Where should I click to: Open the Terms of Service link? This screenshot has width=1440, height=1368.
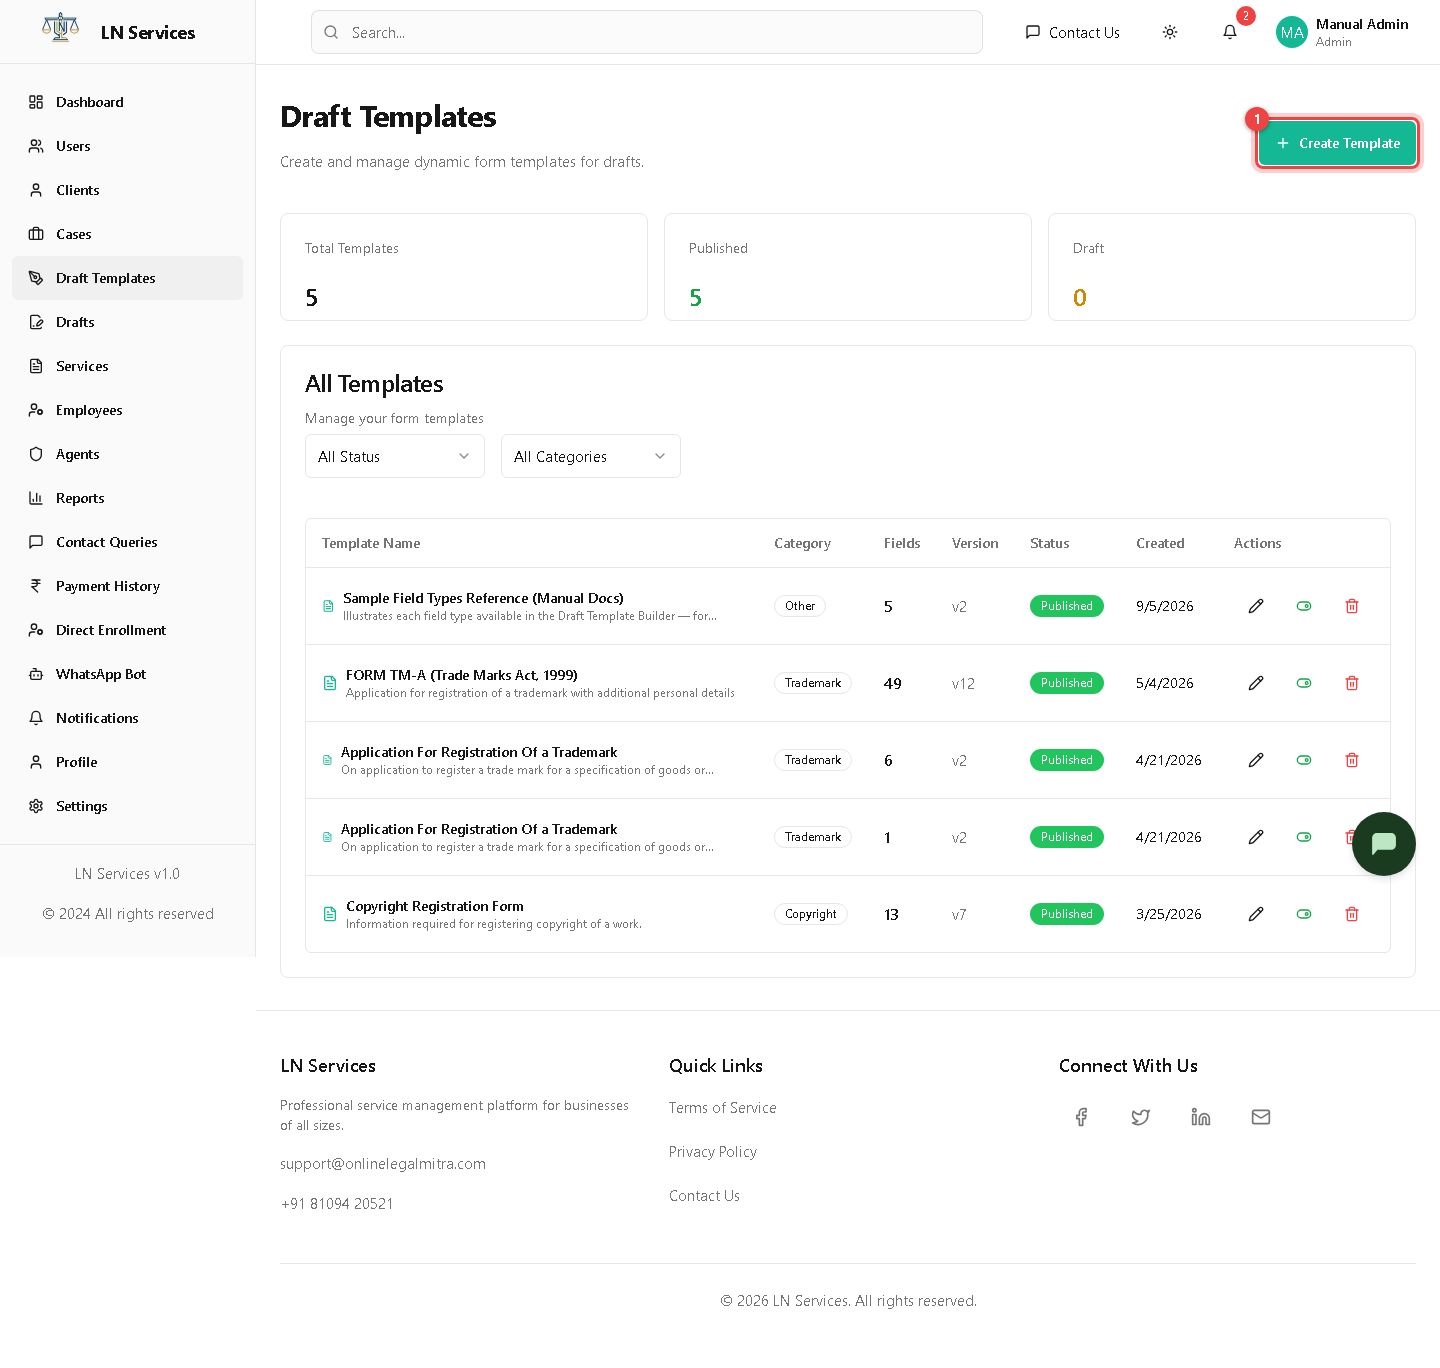pos(723,1108)
